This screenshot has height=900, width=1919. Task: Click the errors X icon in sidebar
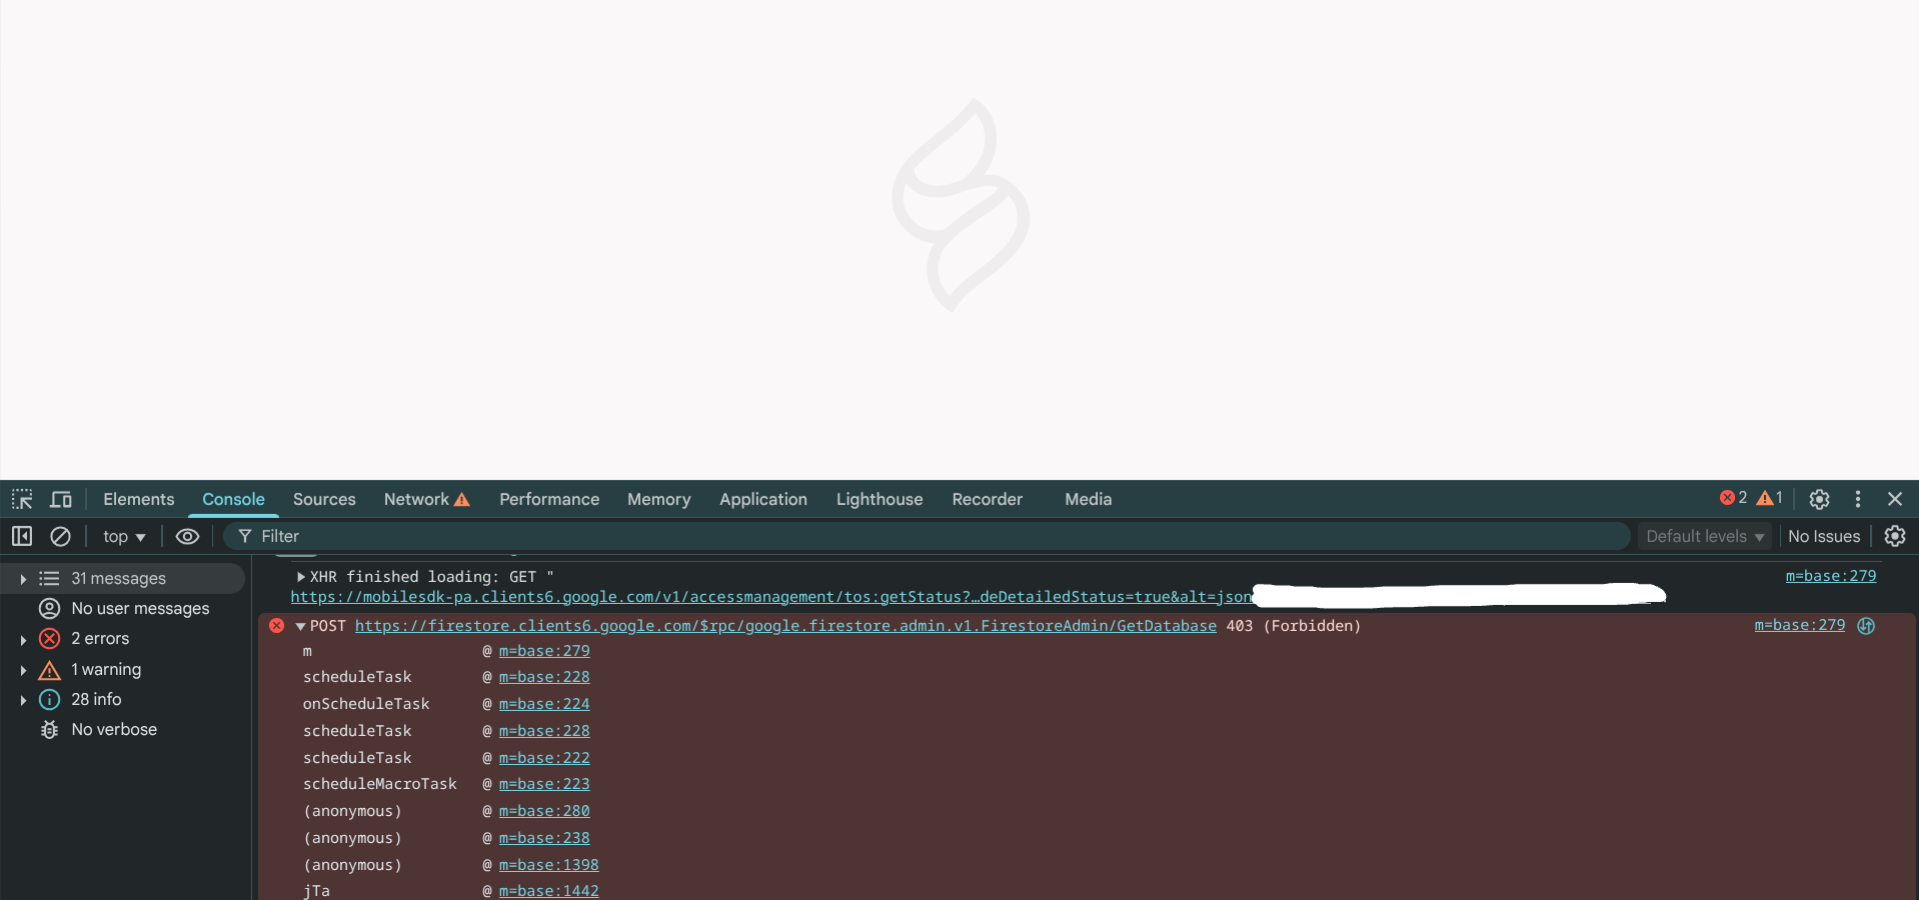tap(49, 638)
